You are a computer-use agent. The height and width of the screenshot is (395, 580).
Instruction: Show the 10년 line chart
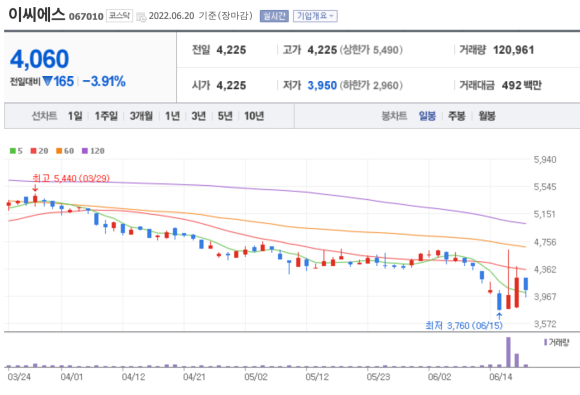tap(254, 116)
